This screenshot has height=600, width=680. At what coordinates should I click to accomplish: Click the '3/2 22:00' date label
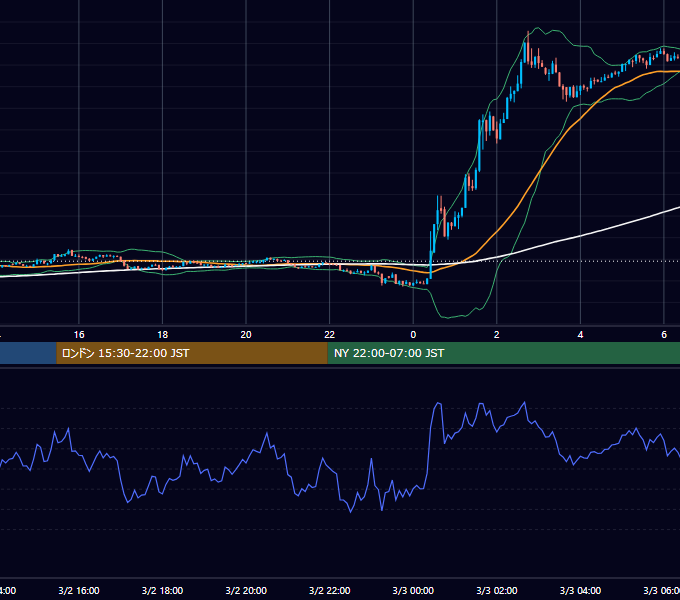pos(330,590)
